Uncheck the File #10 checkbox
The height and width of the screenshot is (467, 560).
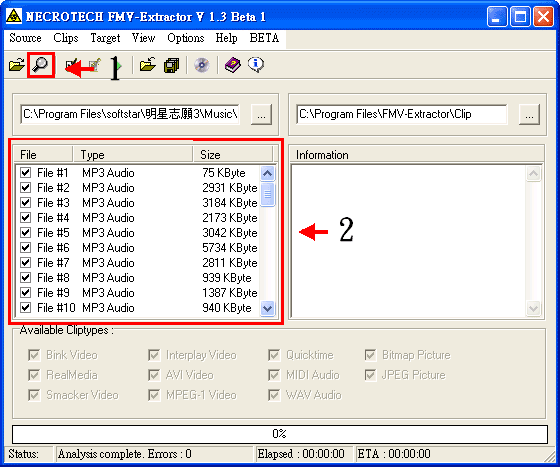25,308
